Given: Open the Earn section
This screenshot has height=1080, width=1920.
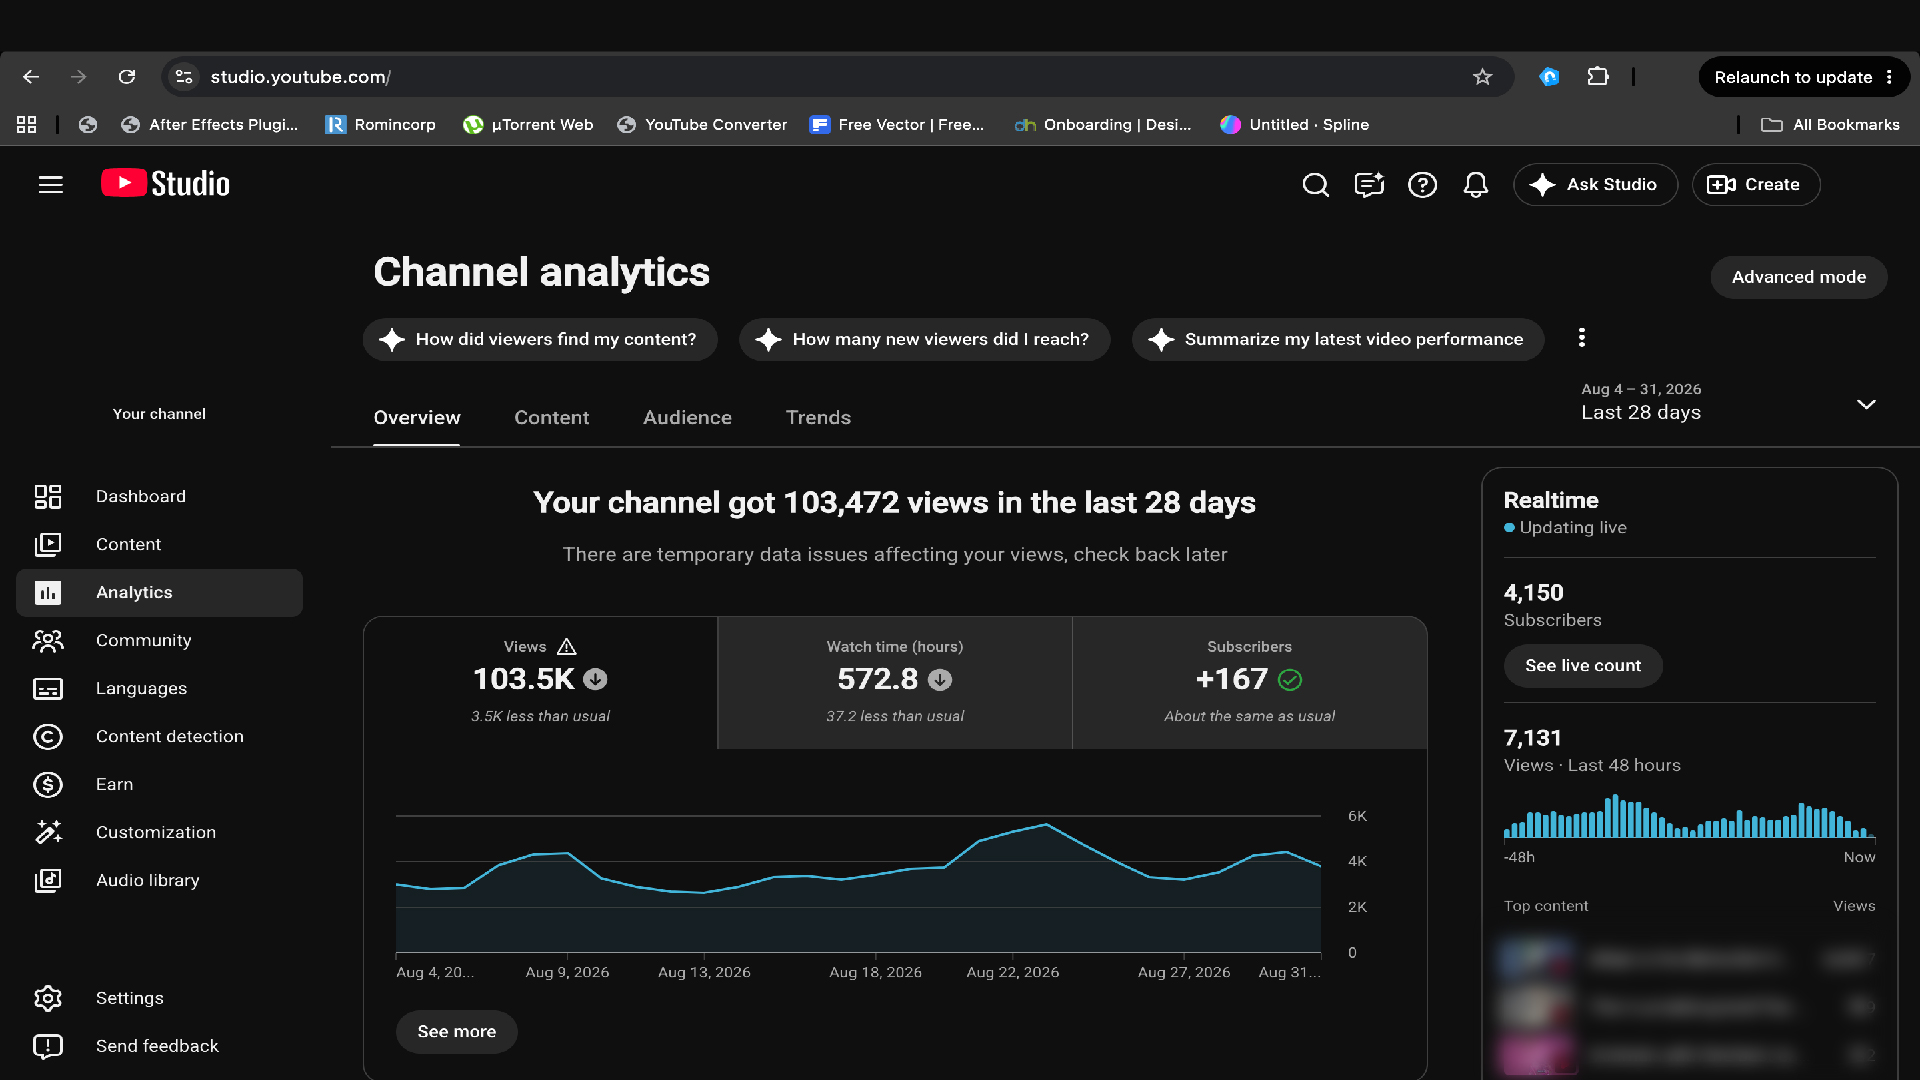Looking at the screenshot, I should (159, 784).
